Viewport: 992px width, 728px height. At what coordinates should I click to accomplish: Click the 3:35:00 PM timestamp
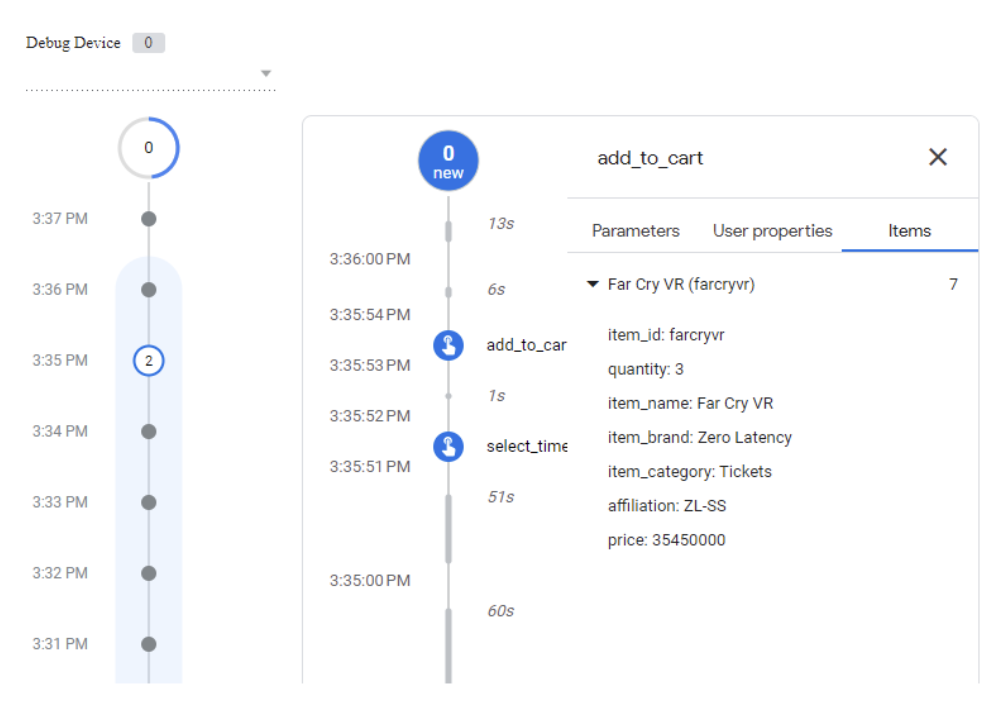point(369,580)
